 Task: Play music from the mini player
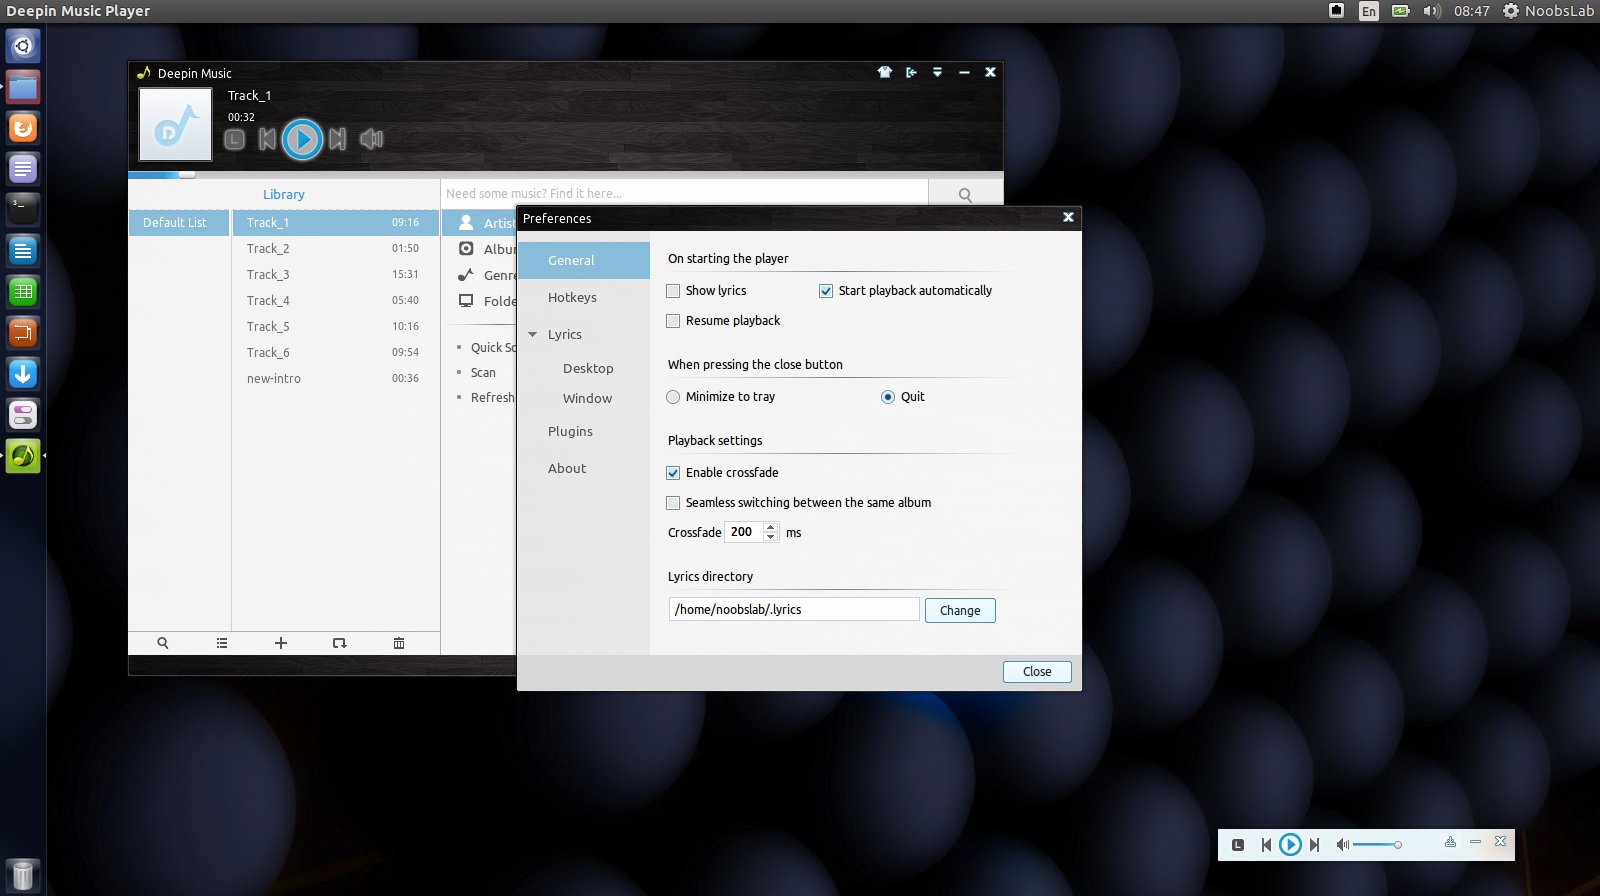point(1290,845)
